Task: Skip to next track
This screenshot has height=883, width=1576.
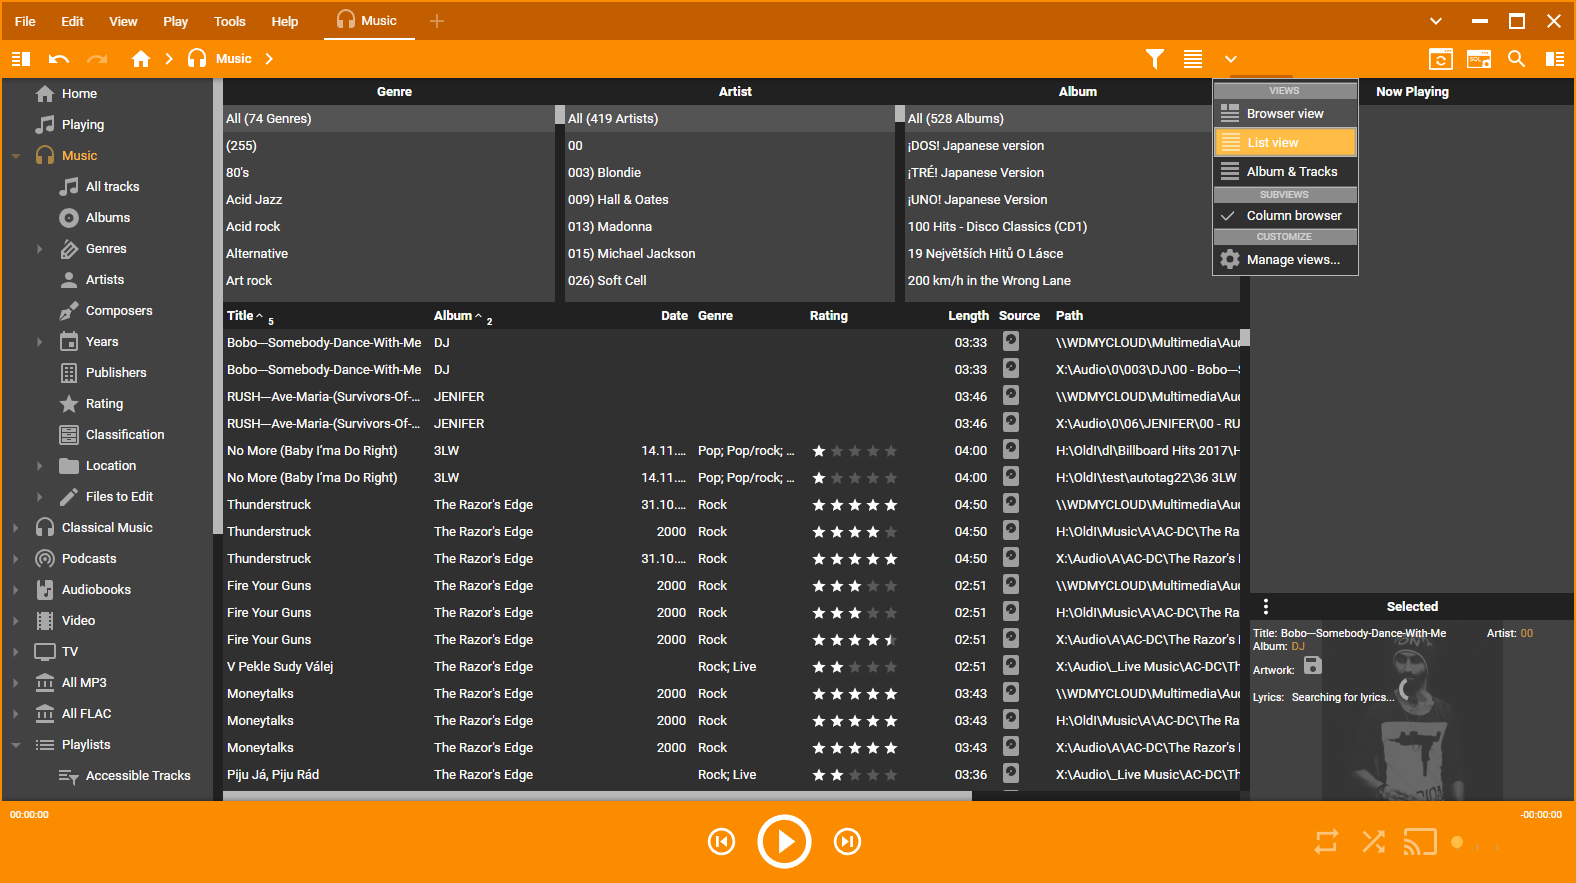Action: (x=847, y=842)
